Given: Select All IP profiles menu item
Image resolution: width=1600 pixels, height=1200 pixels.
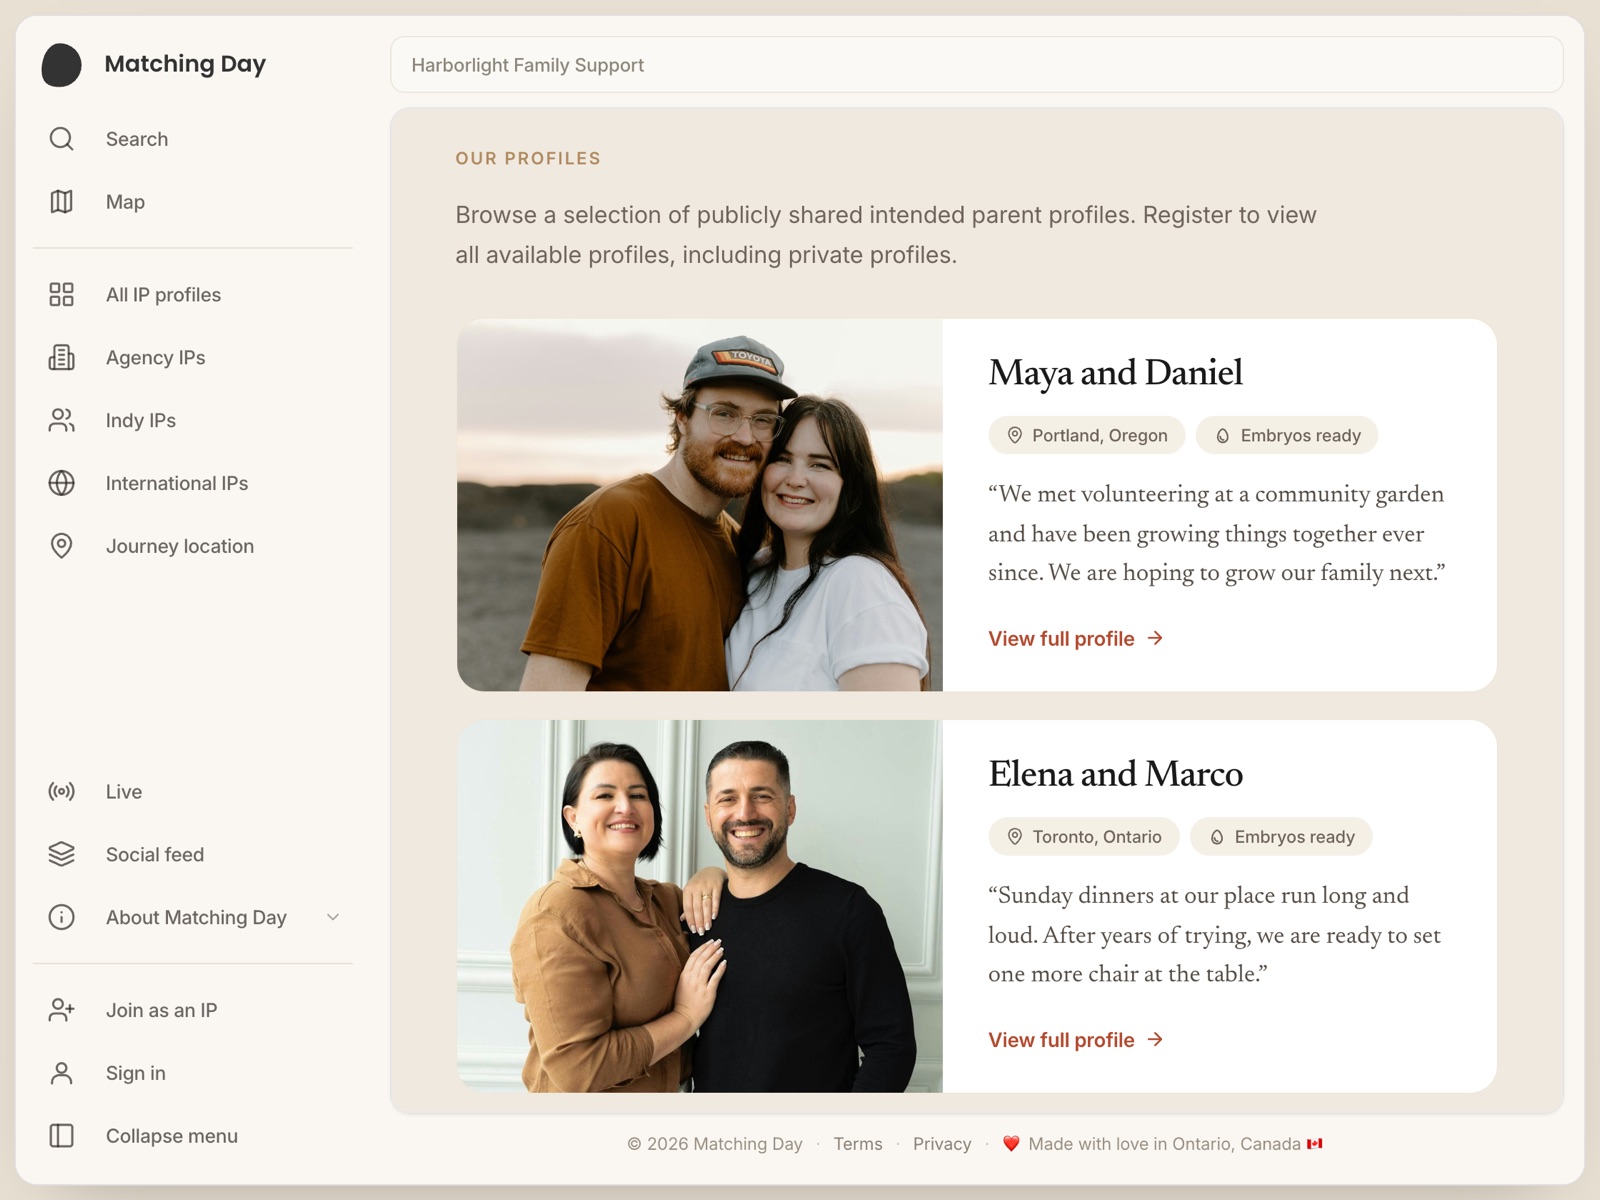Looking at the screenshot, I should [192, 294].
